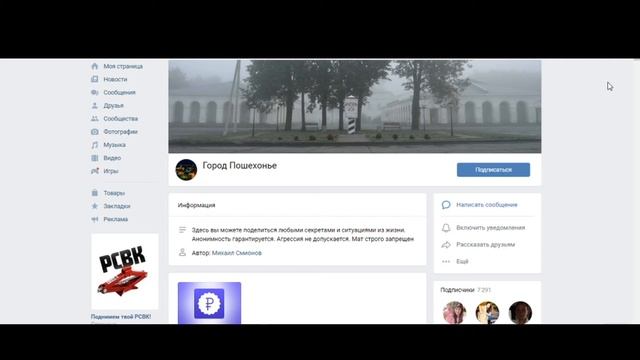
Task: Open Товары in the sidebar
Action: (x=114, y=193)
